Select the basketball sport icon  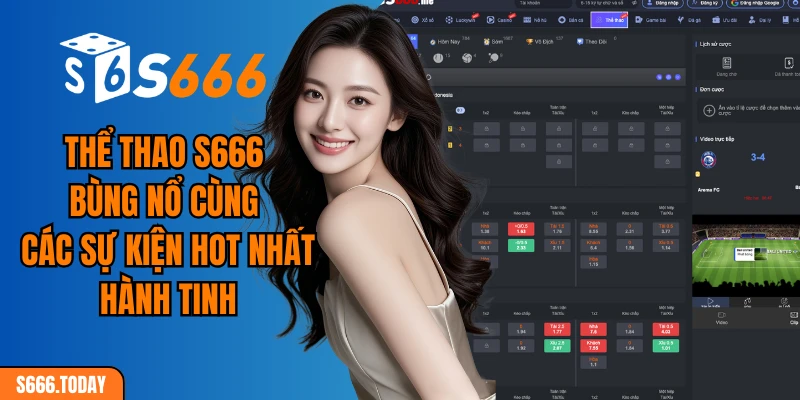438,58
